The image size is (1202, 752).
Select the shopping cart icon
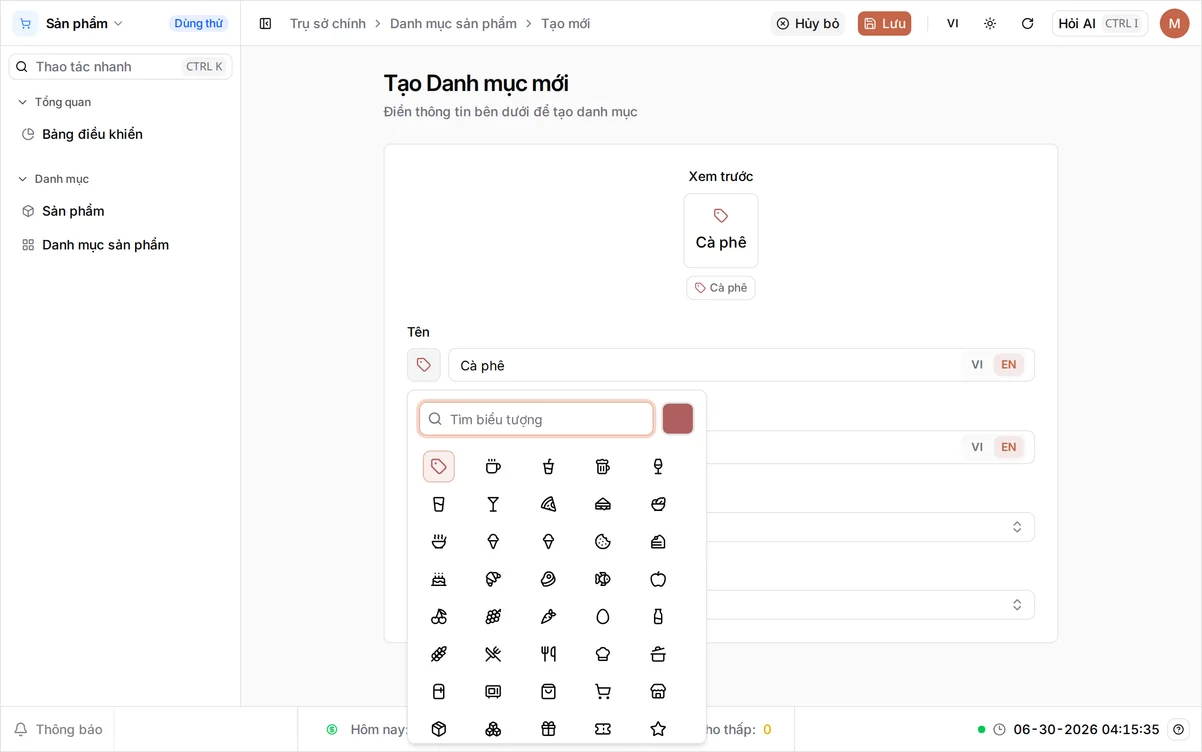tap(603, 691)
